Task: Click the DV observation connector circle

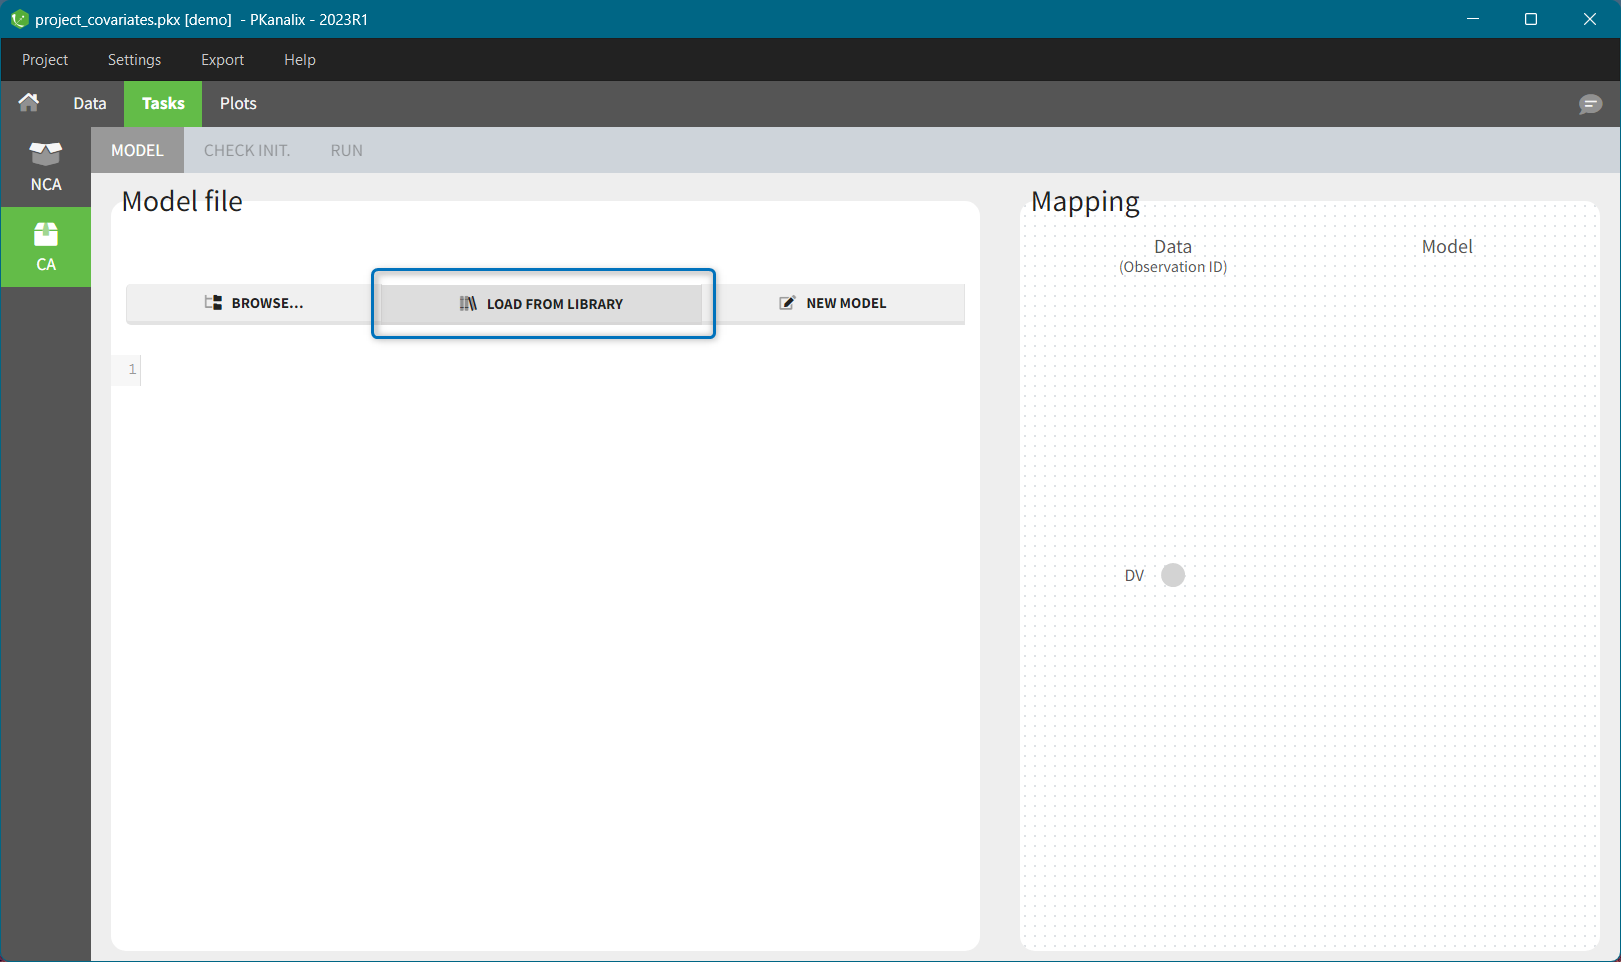Action: coord(1173,575)
